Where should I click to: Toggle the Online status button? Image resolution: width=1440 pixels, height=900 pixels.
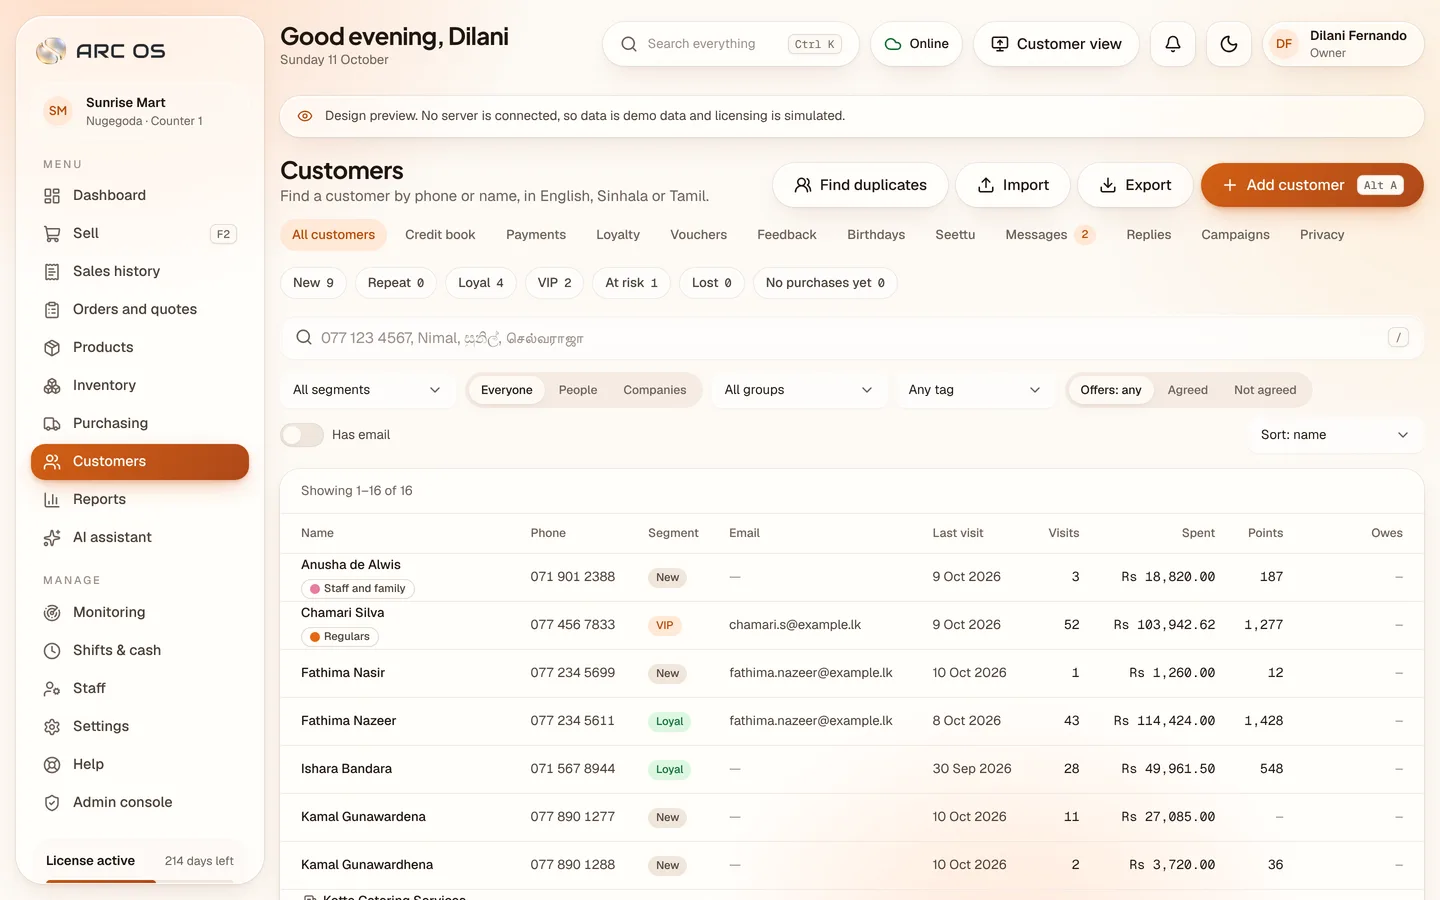(916, 44)
